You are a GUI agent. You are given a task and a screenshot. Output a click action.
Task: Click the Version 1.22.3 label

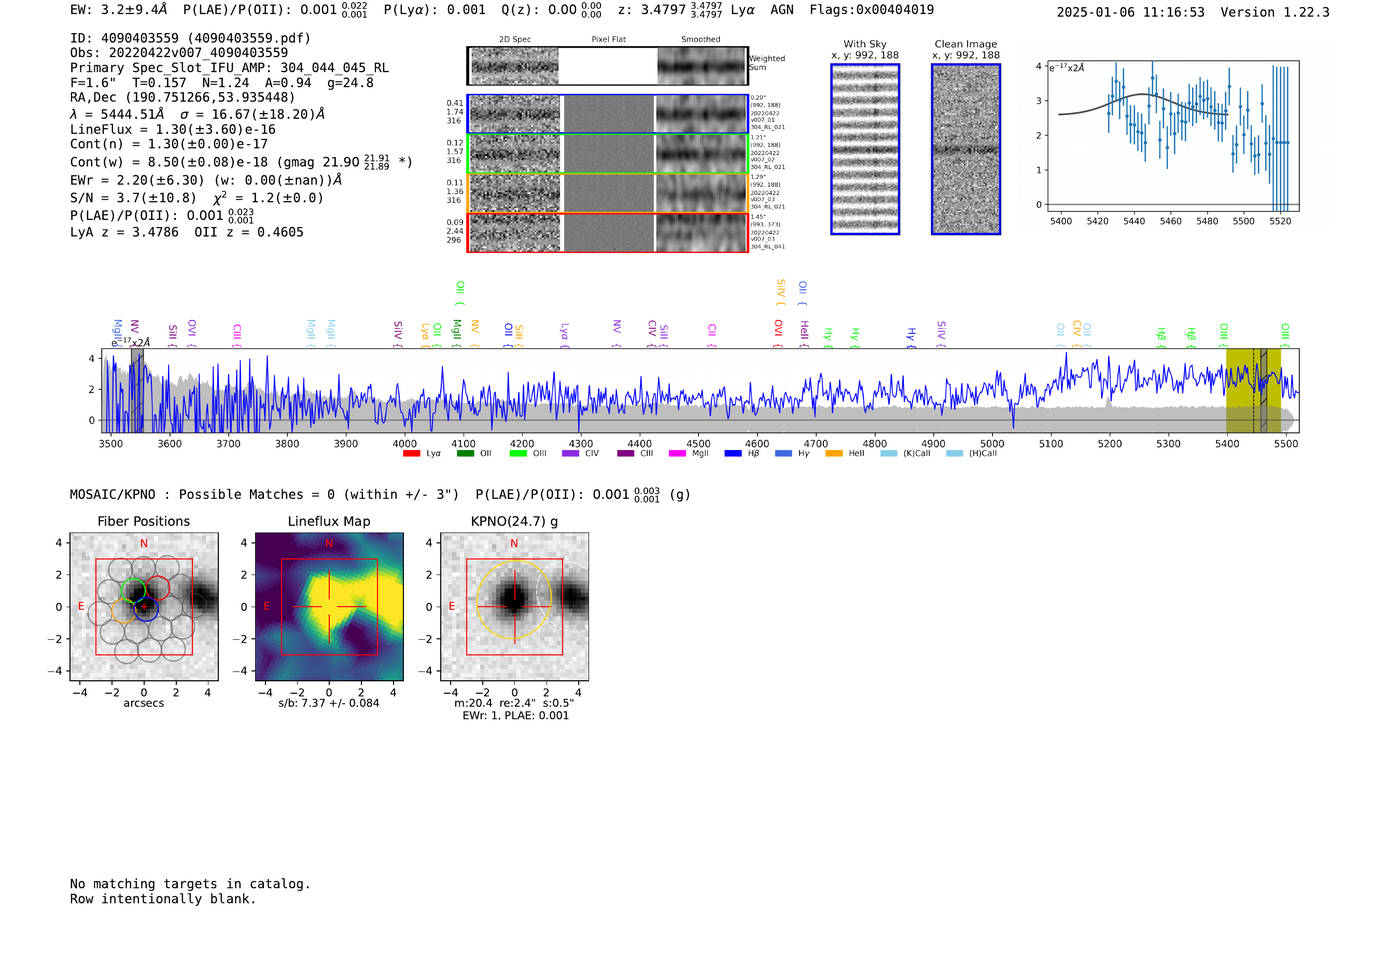(x=1275, y=12)
